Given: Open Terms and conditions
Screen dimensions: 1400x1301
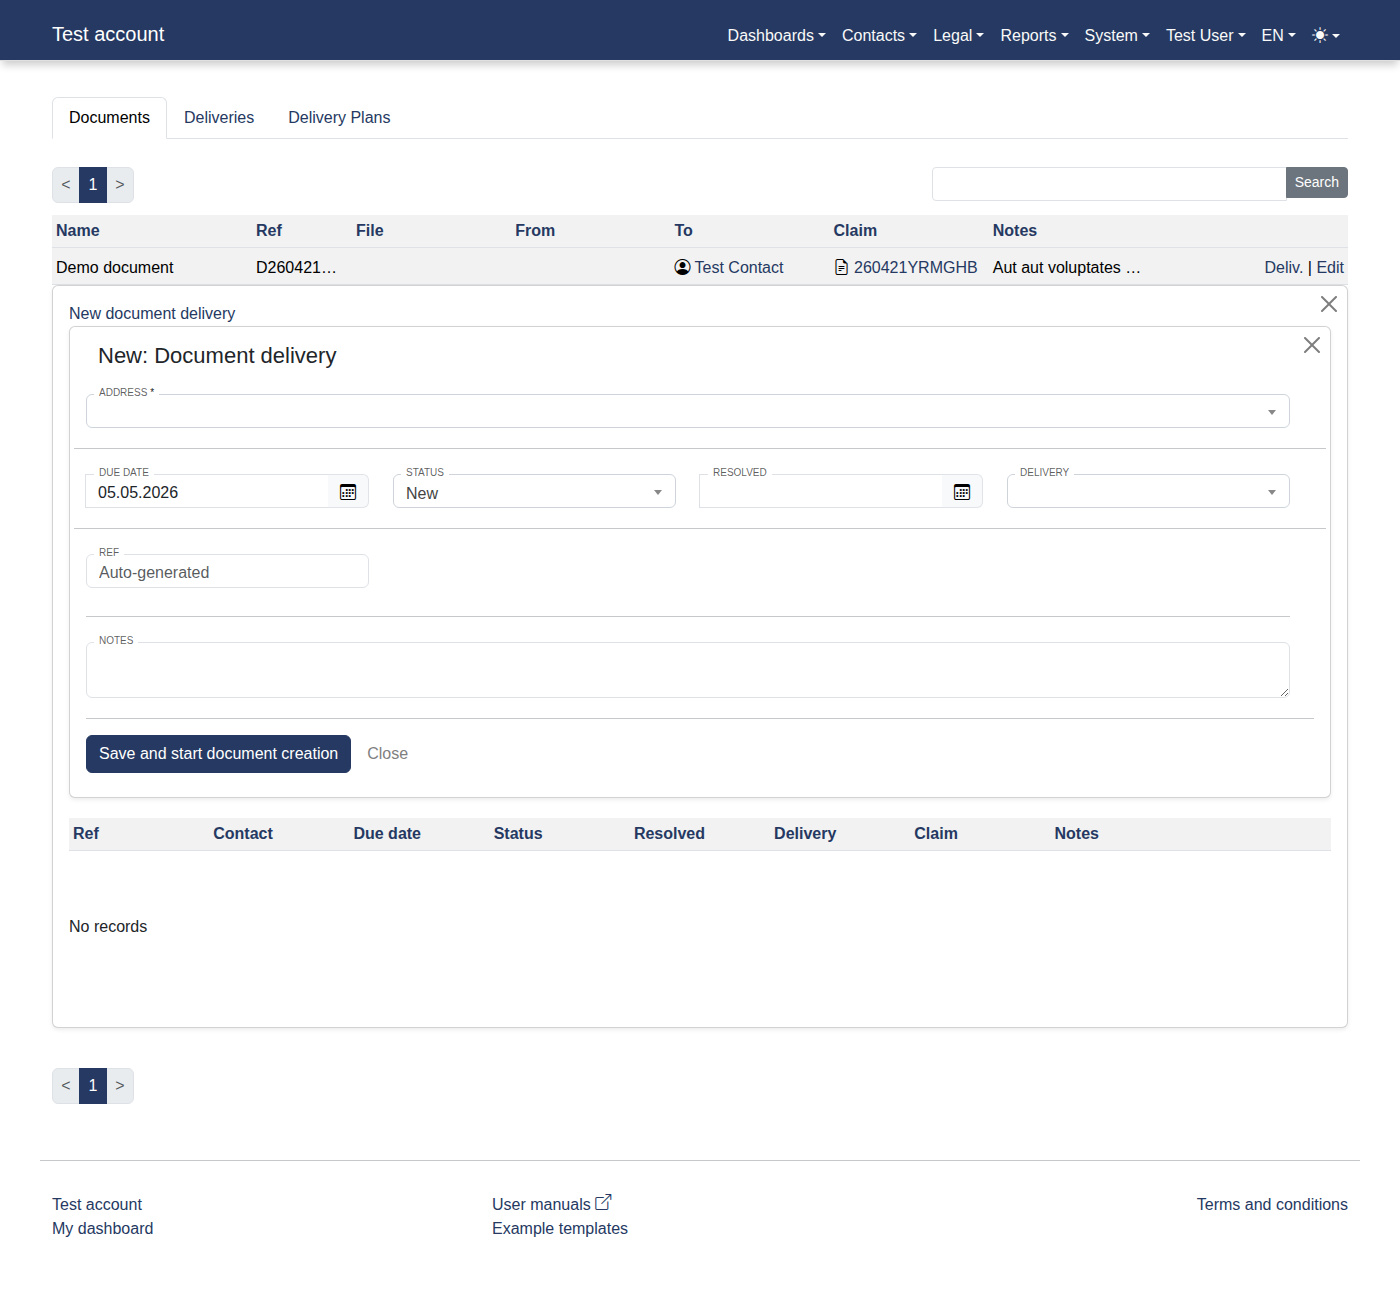Looking at the screenshot, I should coord(1271,1204).
